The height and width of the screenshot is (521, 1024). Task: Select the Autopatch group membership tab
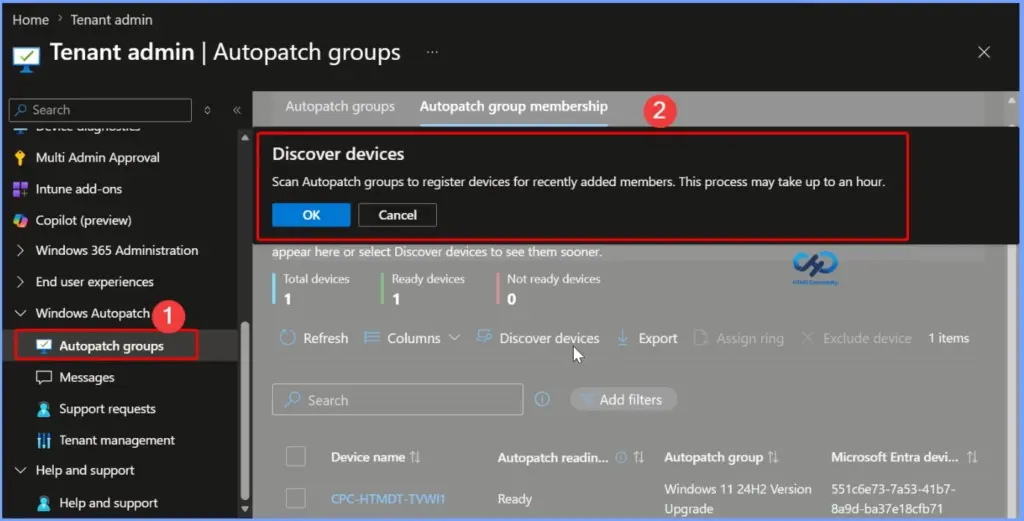(x=513, y=106)
